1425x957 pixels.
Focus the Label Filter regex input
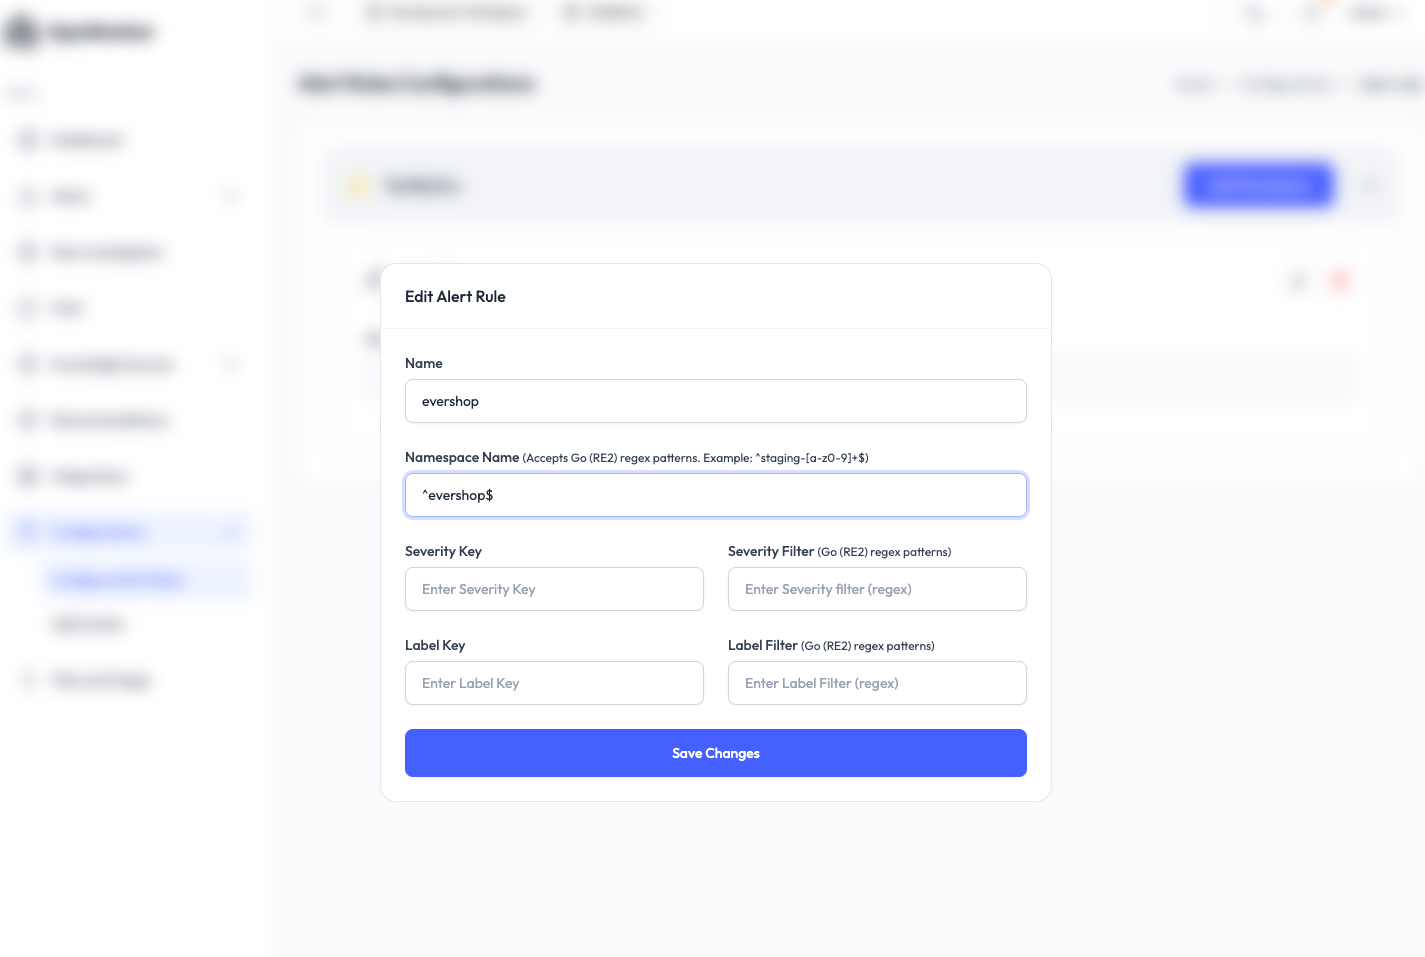click(877, 683)
